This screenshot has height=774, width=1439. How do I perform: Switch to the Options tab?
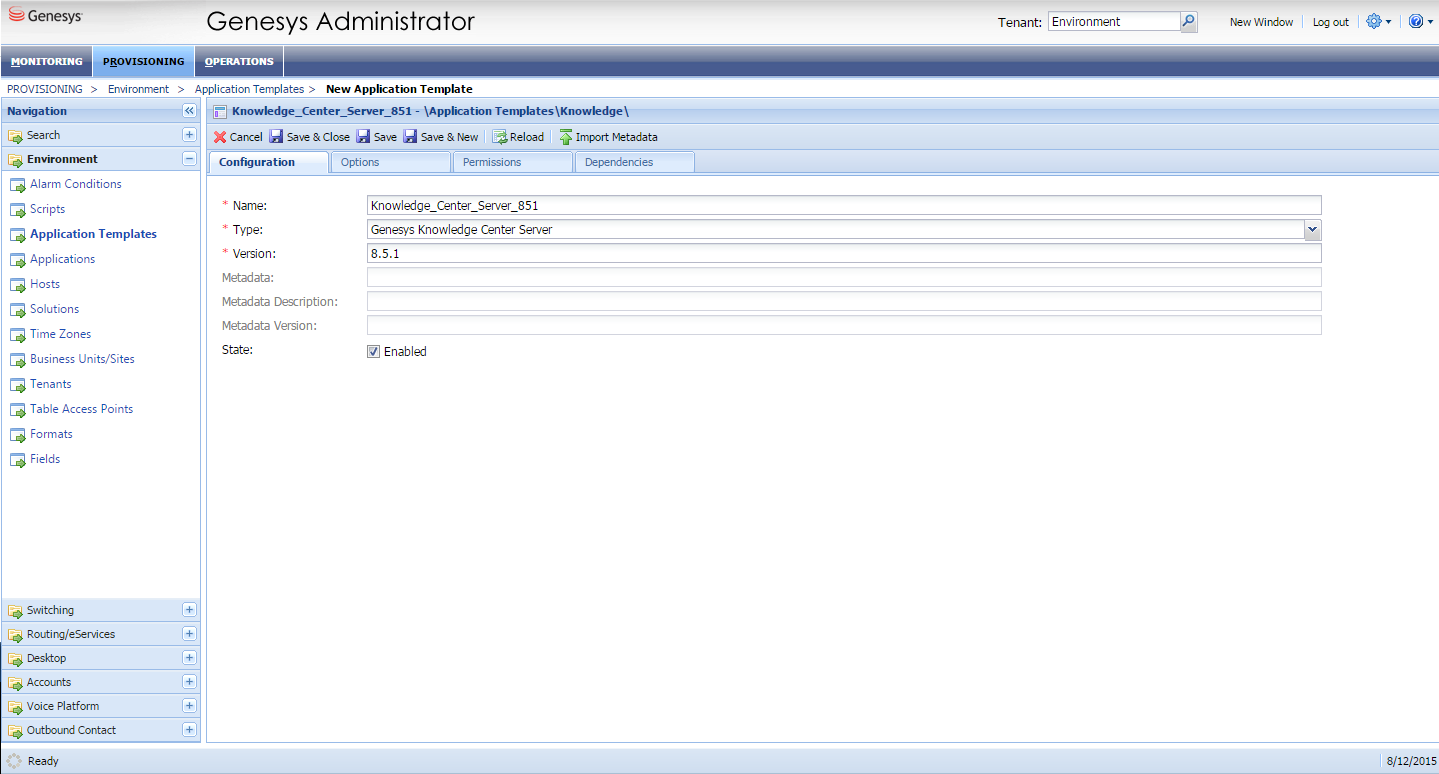pyautogui.click(x=390, y=162)
